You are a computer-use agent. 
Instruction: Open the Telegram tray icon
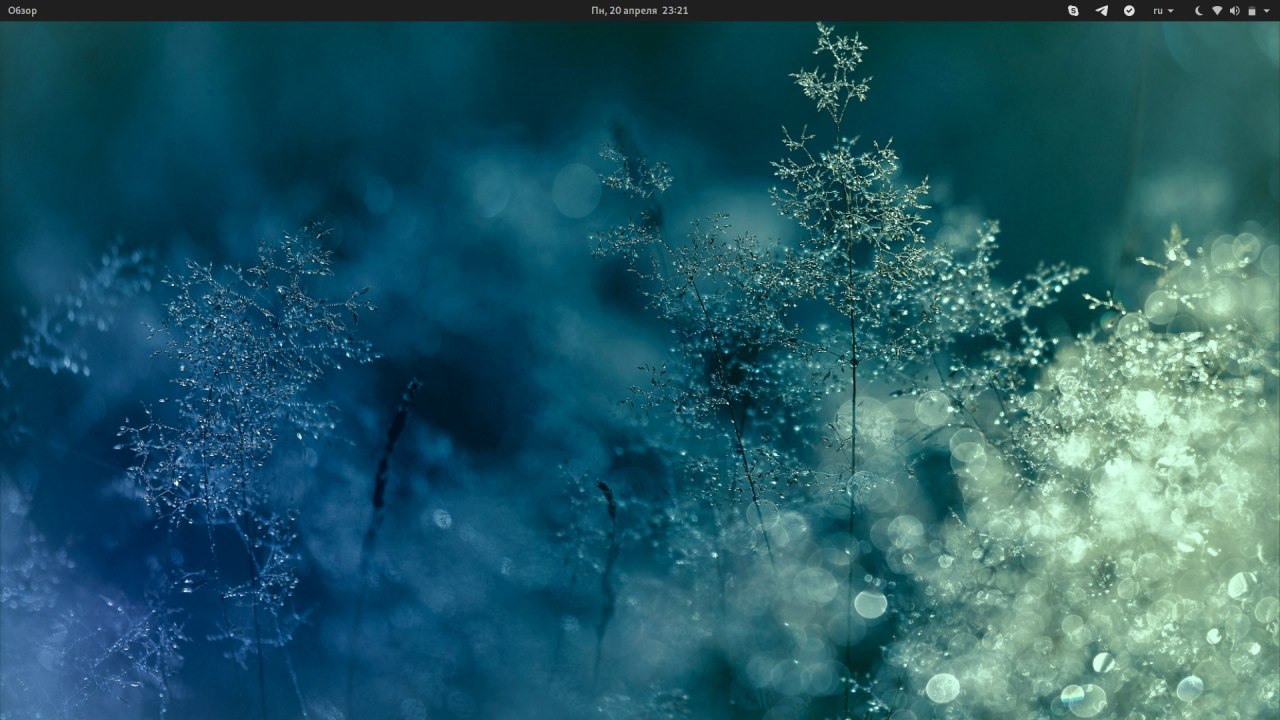1101,11
